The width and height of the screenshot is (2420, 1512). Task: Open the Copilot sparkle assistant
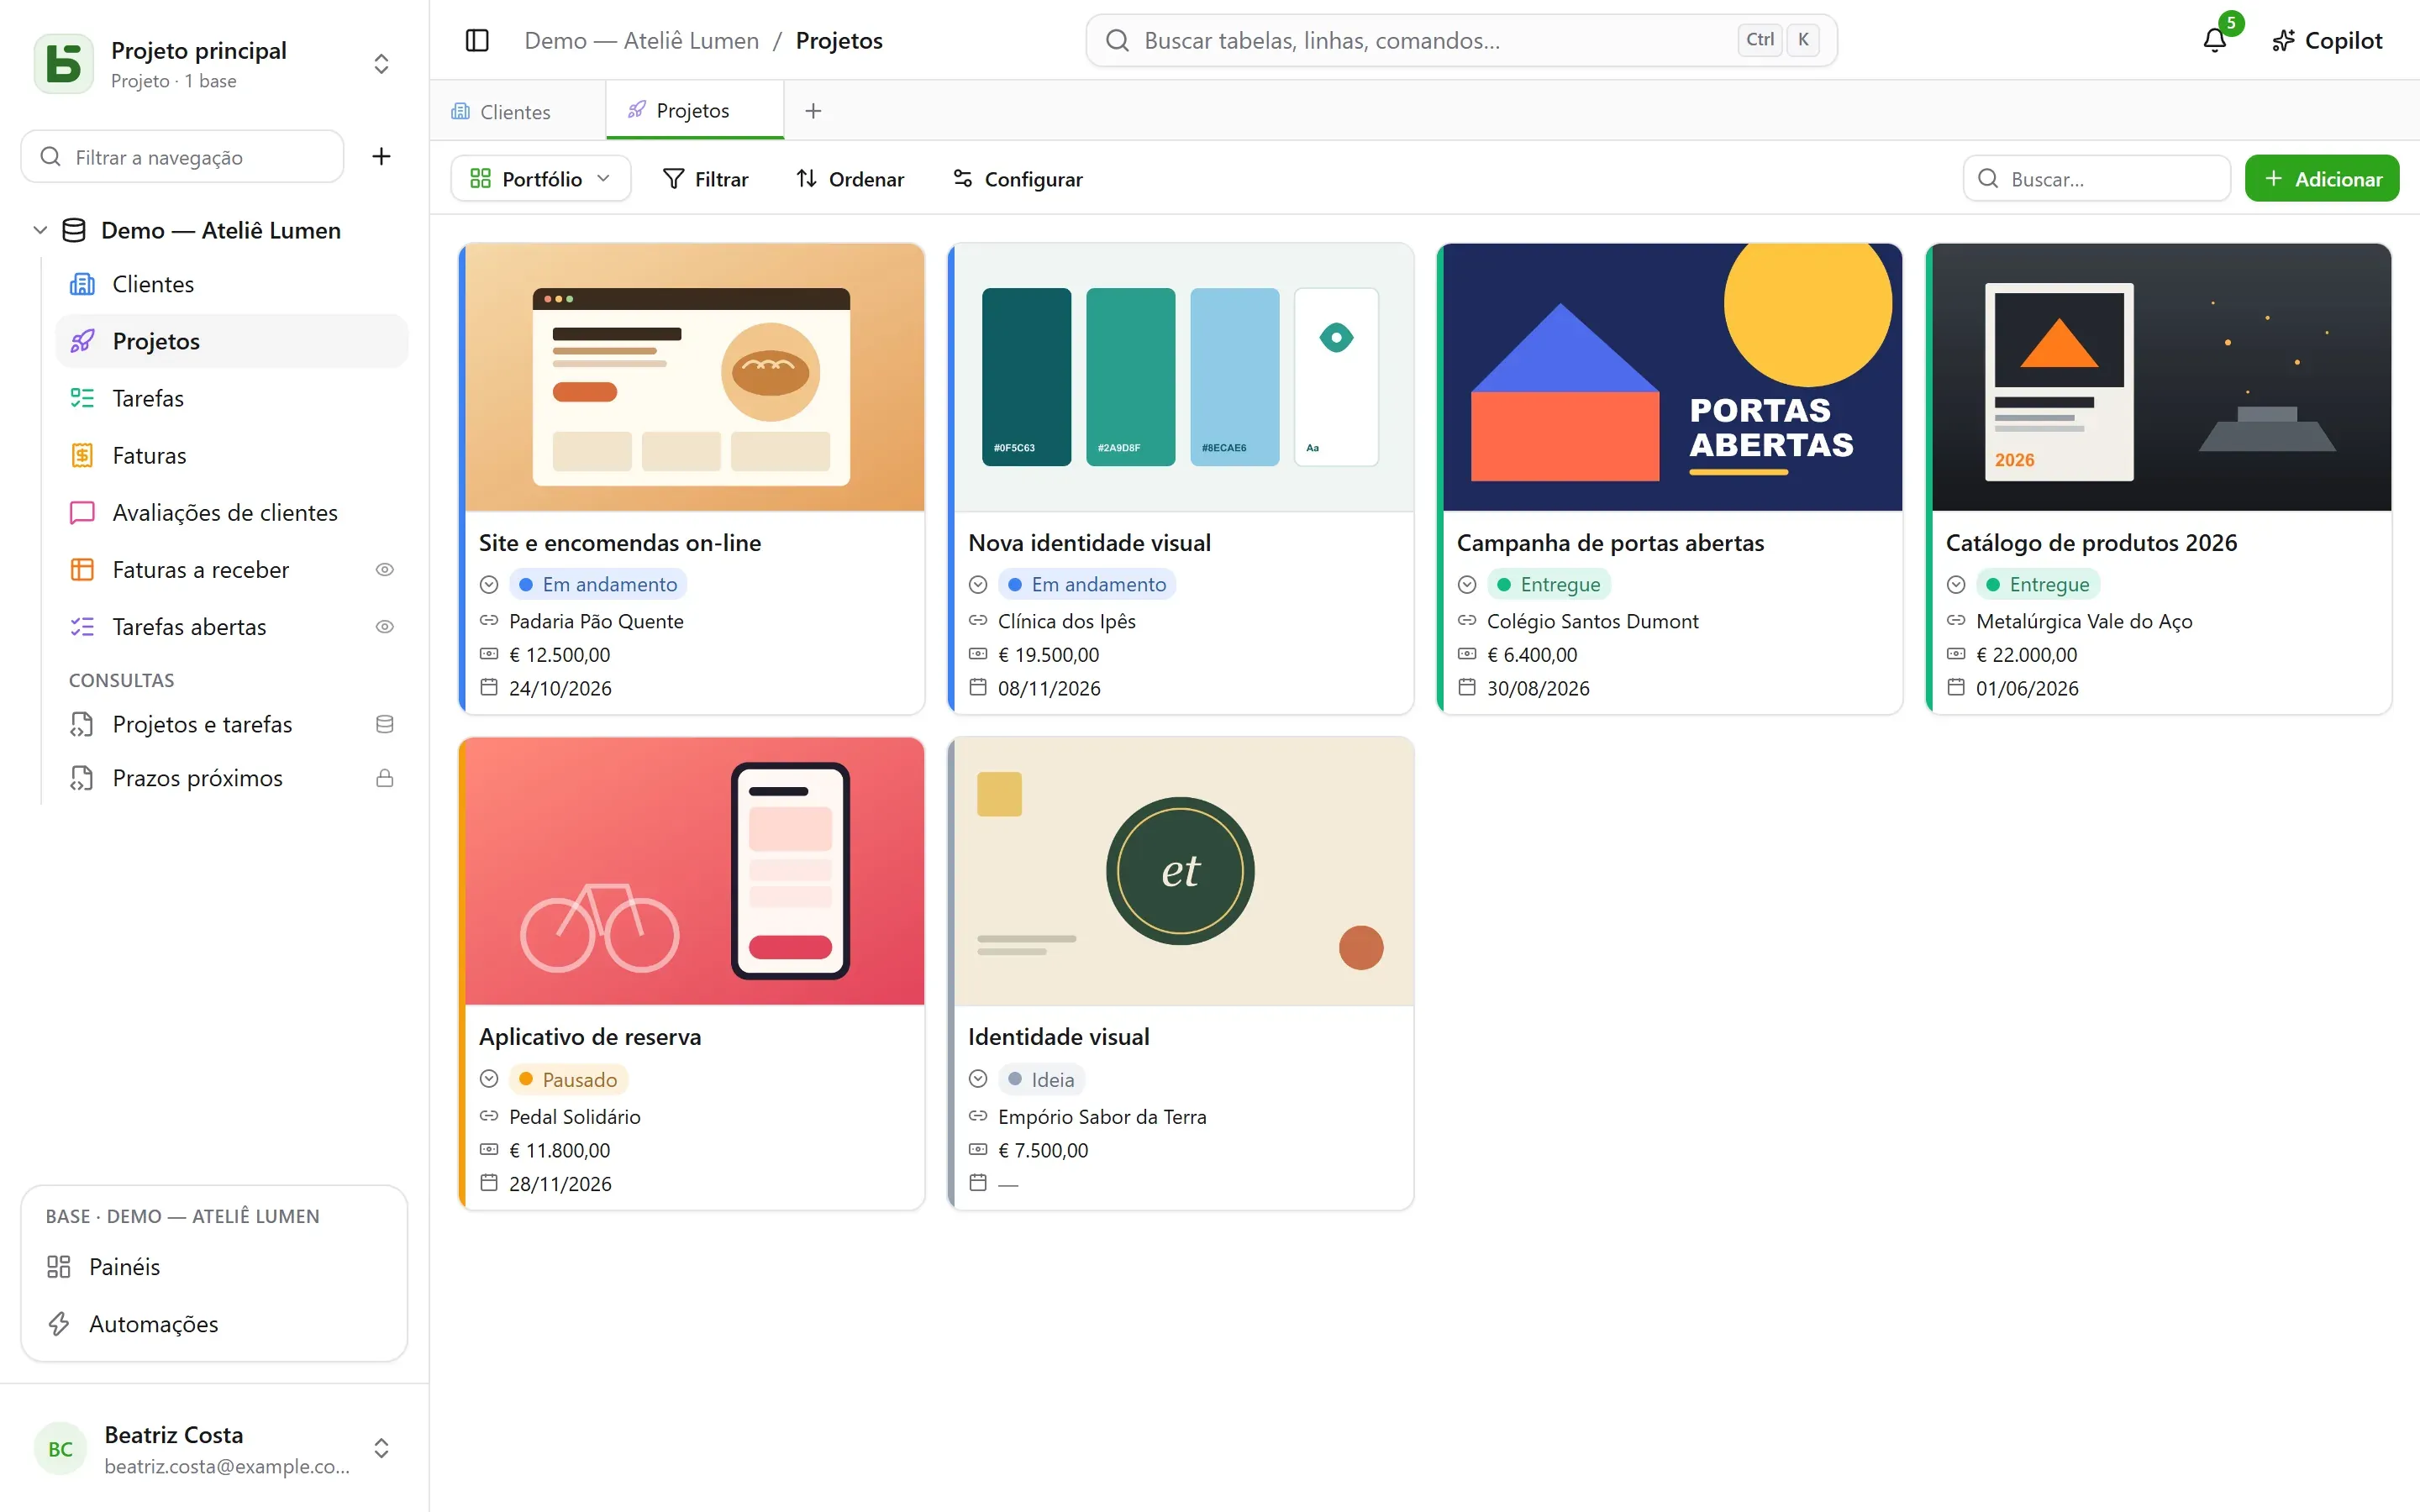pos(2327,40)
